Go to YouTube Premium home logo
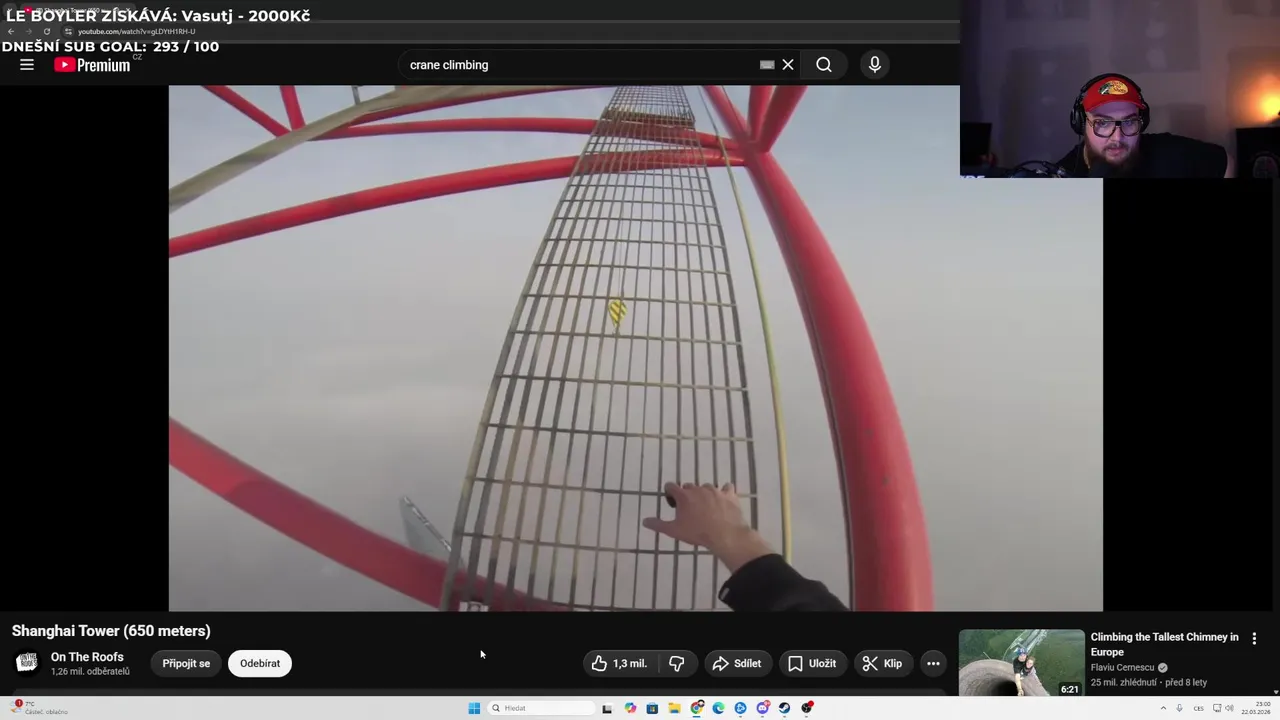Image resolution: width=1280 pixels, height=720 pixels. [x=92, y=65]
